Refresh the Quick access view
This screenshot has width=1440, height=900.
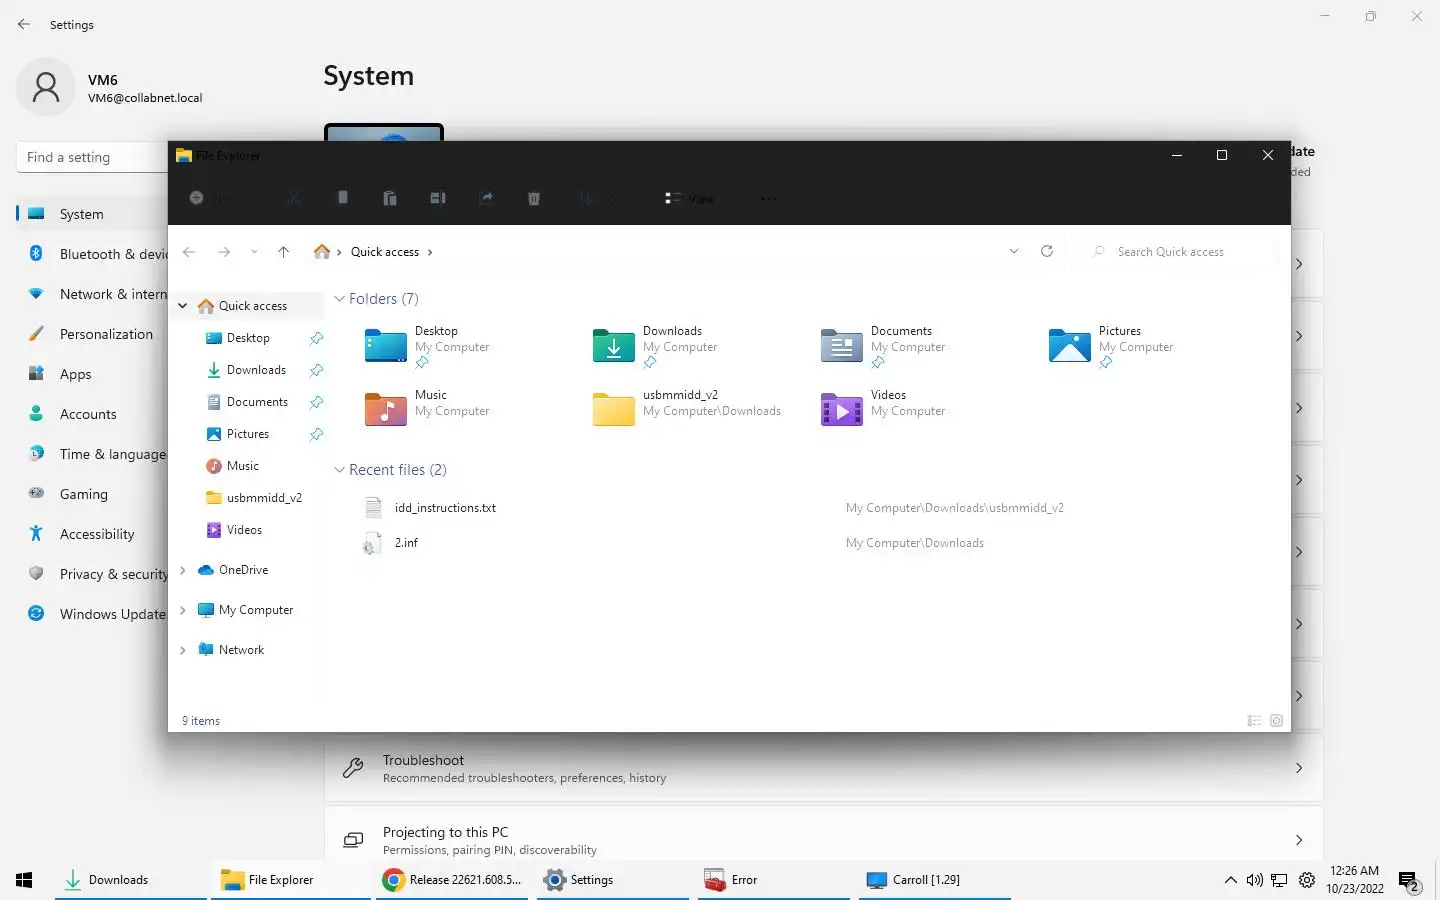[1047, 252]
